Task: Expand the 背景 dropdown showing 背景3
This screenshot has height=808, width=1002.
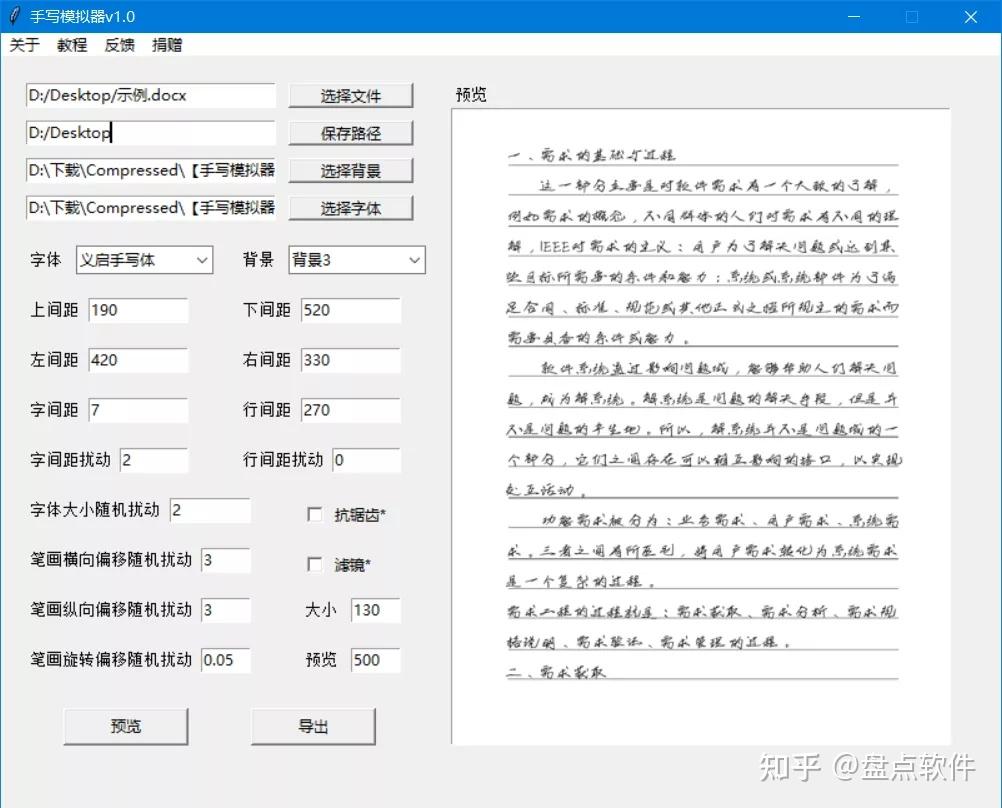Action: click(357, 260)
